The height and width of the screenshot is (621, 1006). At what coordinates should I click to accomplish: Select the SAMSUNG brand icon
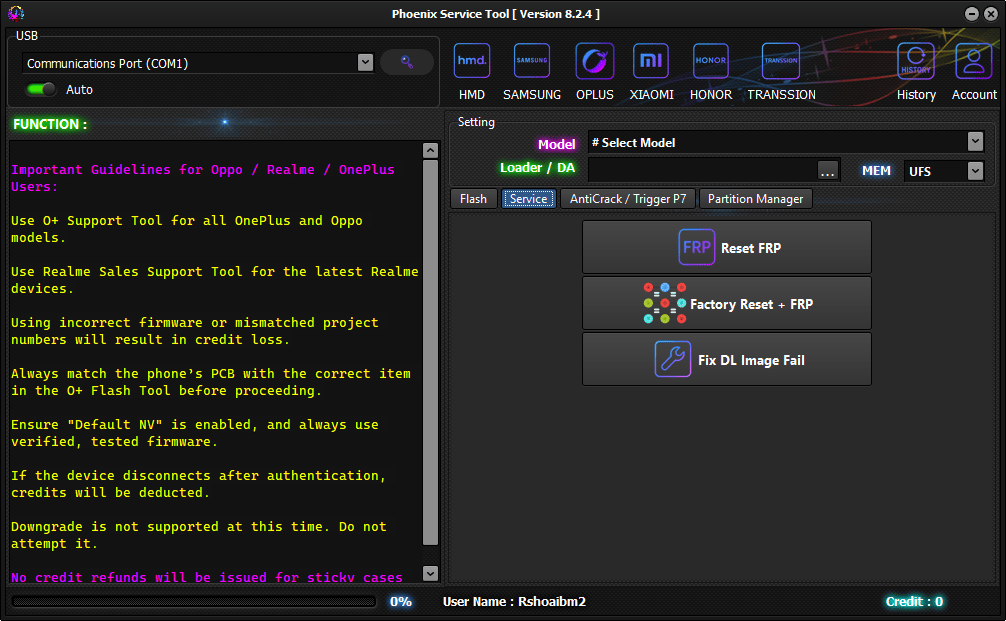pyautogui.click(x=532, y=62)
